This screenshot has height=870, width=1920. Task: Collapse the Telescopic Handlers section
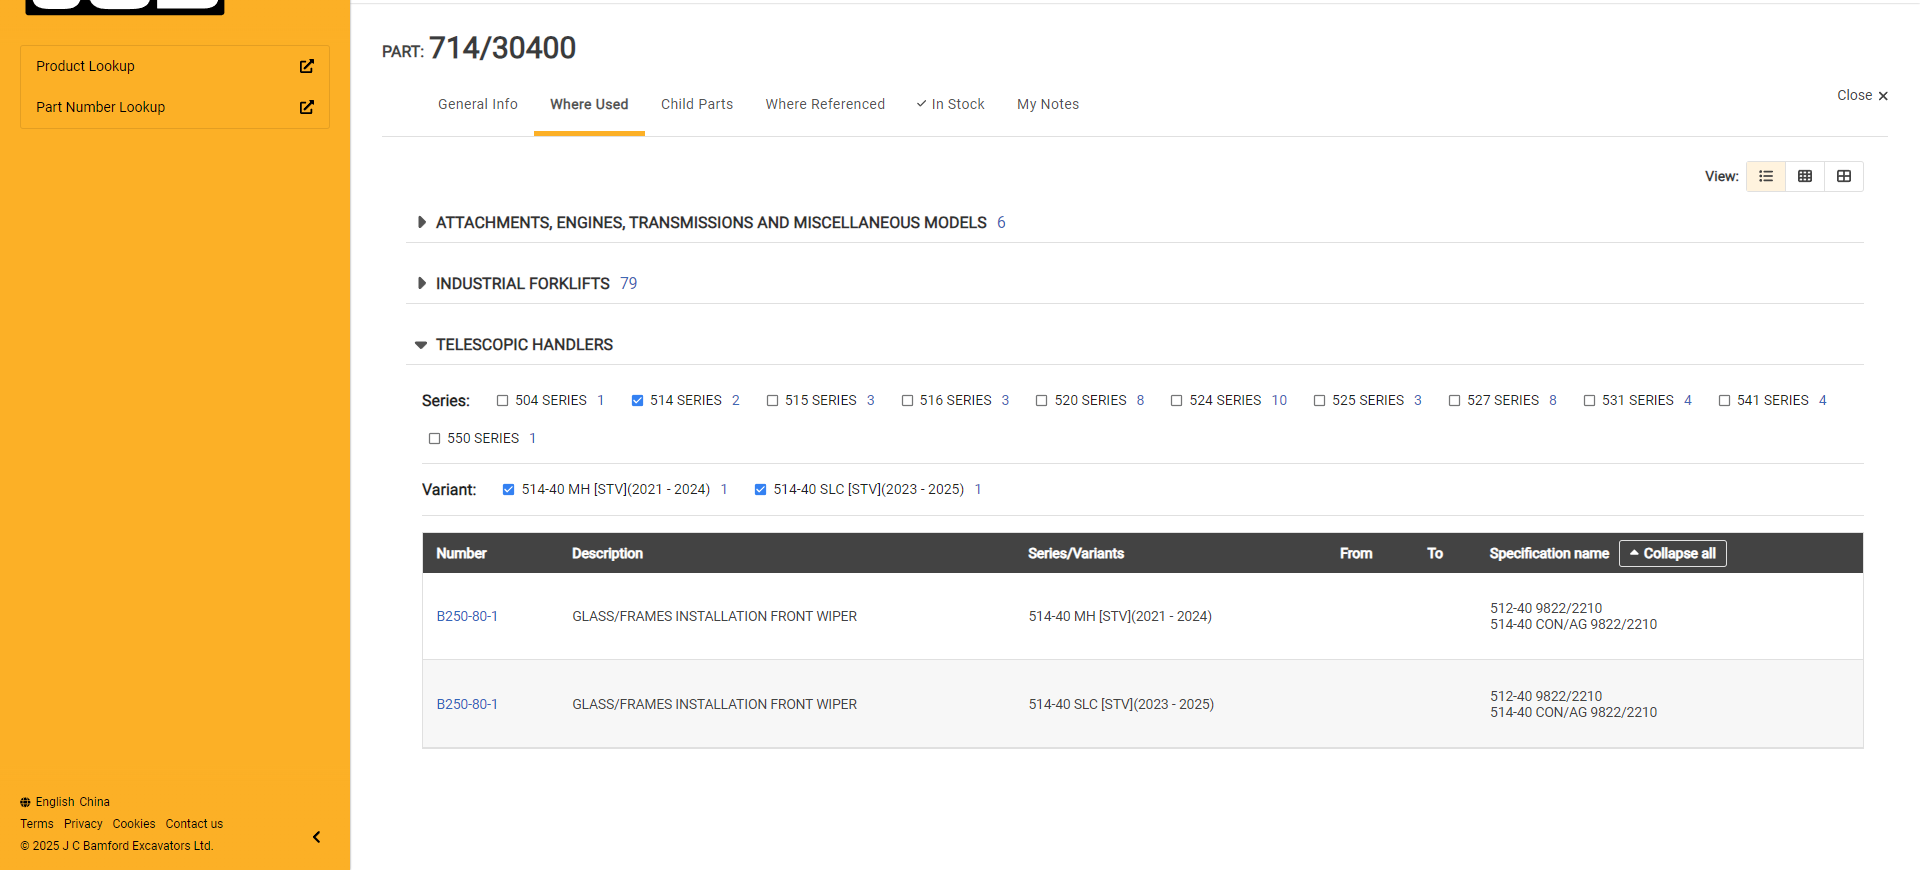tap(421, 345)
